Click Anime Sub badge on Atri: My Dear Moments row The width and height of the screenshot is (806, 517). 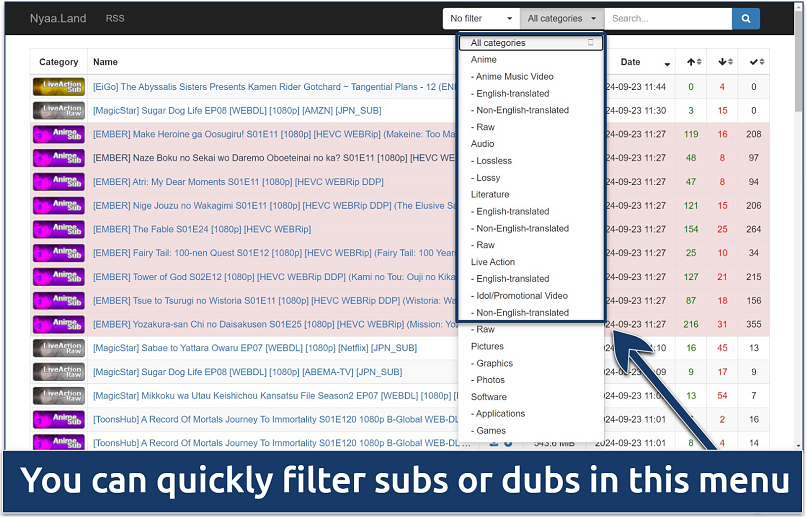pos(59,182)
